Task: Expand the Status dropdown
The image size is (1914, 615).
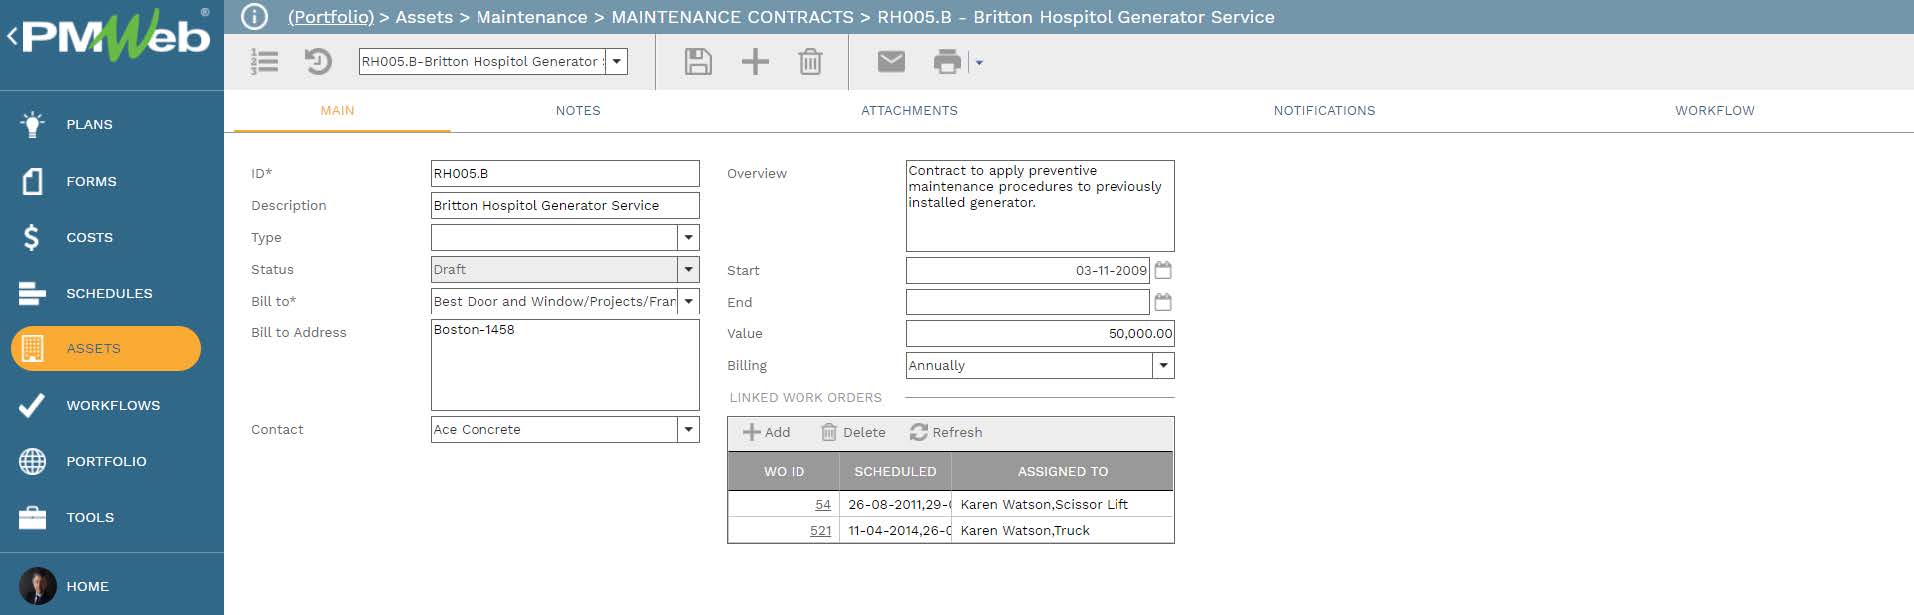Action: [x=688, y=270]
